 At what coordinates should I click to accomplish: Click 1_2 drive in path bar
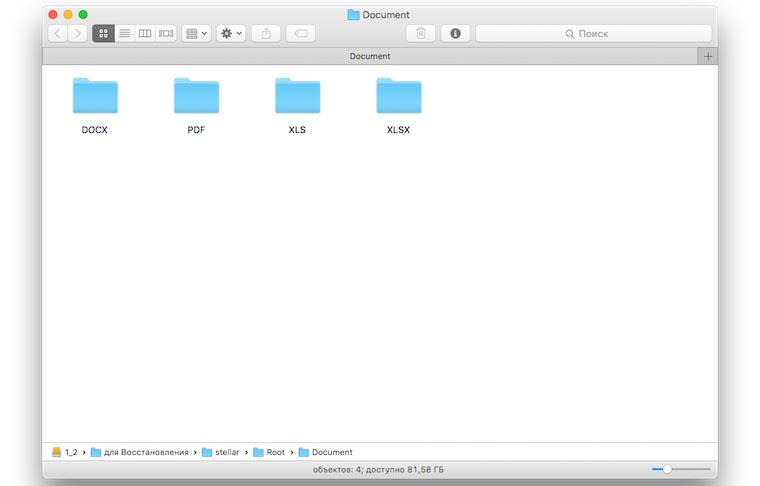(64, 452)
